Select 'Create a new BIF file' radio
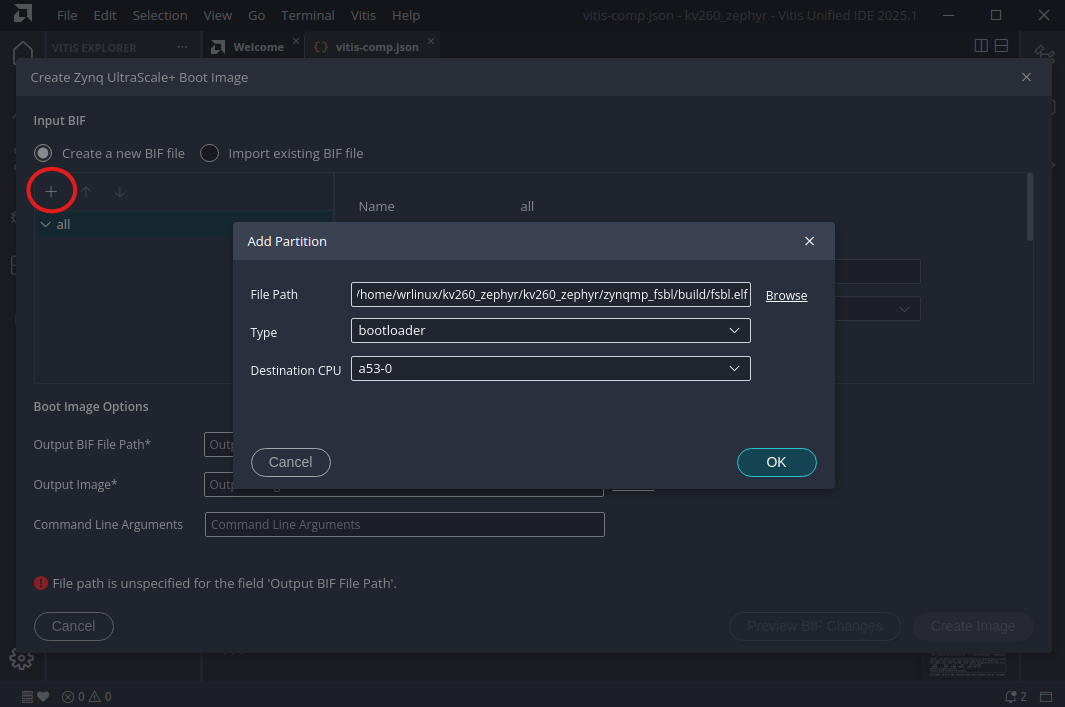Image resolution: width=1065 pixels, height=707 pixels. click(43, 153)
